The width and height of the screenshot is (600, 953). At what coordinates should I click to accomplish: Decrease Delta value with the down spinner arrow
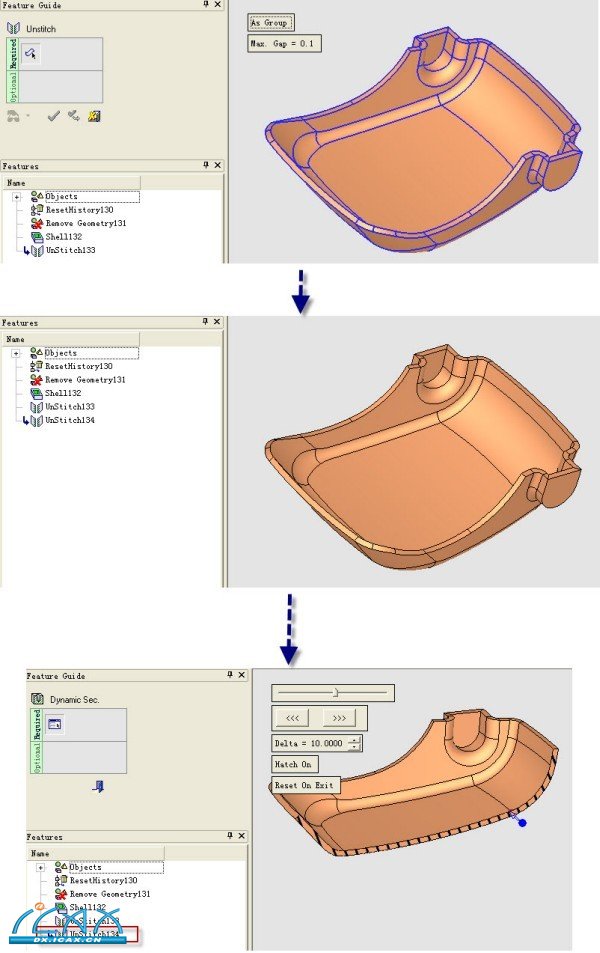356,746
